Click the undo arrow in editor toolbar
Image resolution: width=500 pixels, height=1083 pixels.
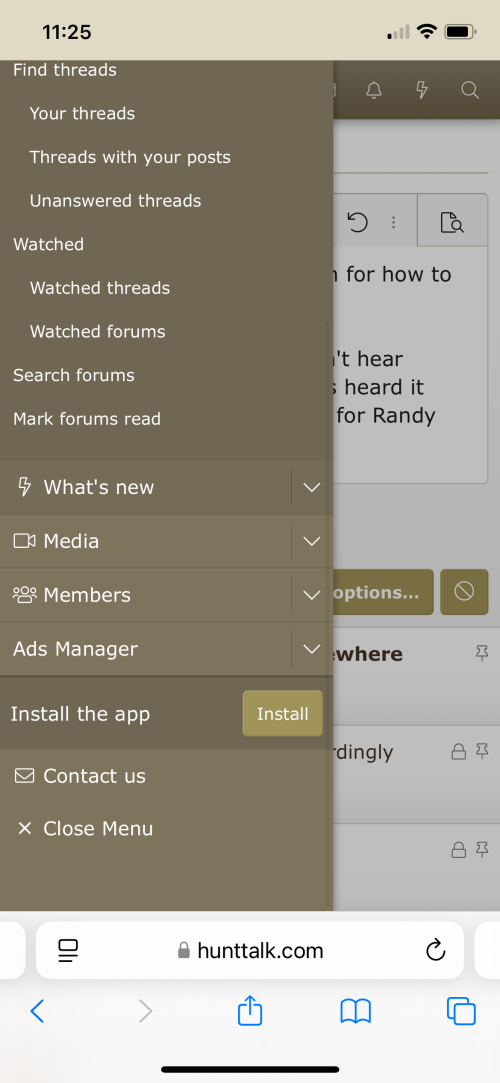(357, 222)
